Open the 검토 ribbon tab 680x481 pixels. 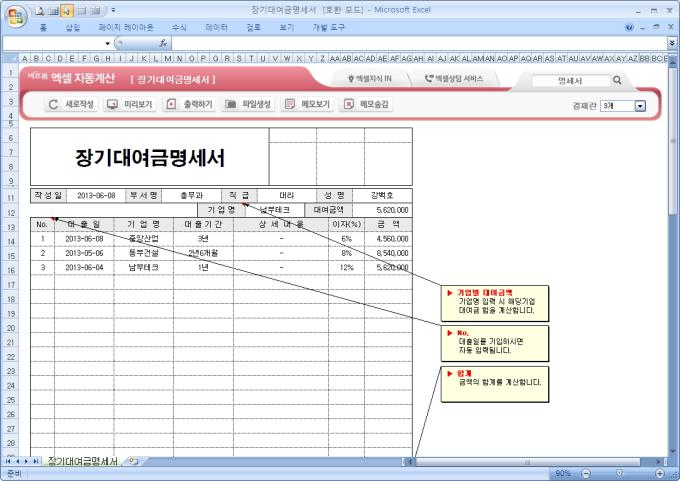tap(253, 27)
